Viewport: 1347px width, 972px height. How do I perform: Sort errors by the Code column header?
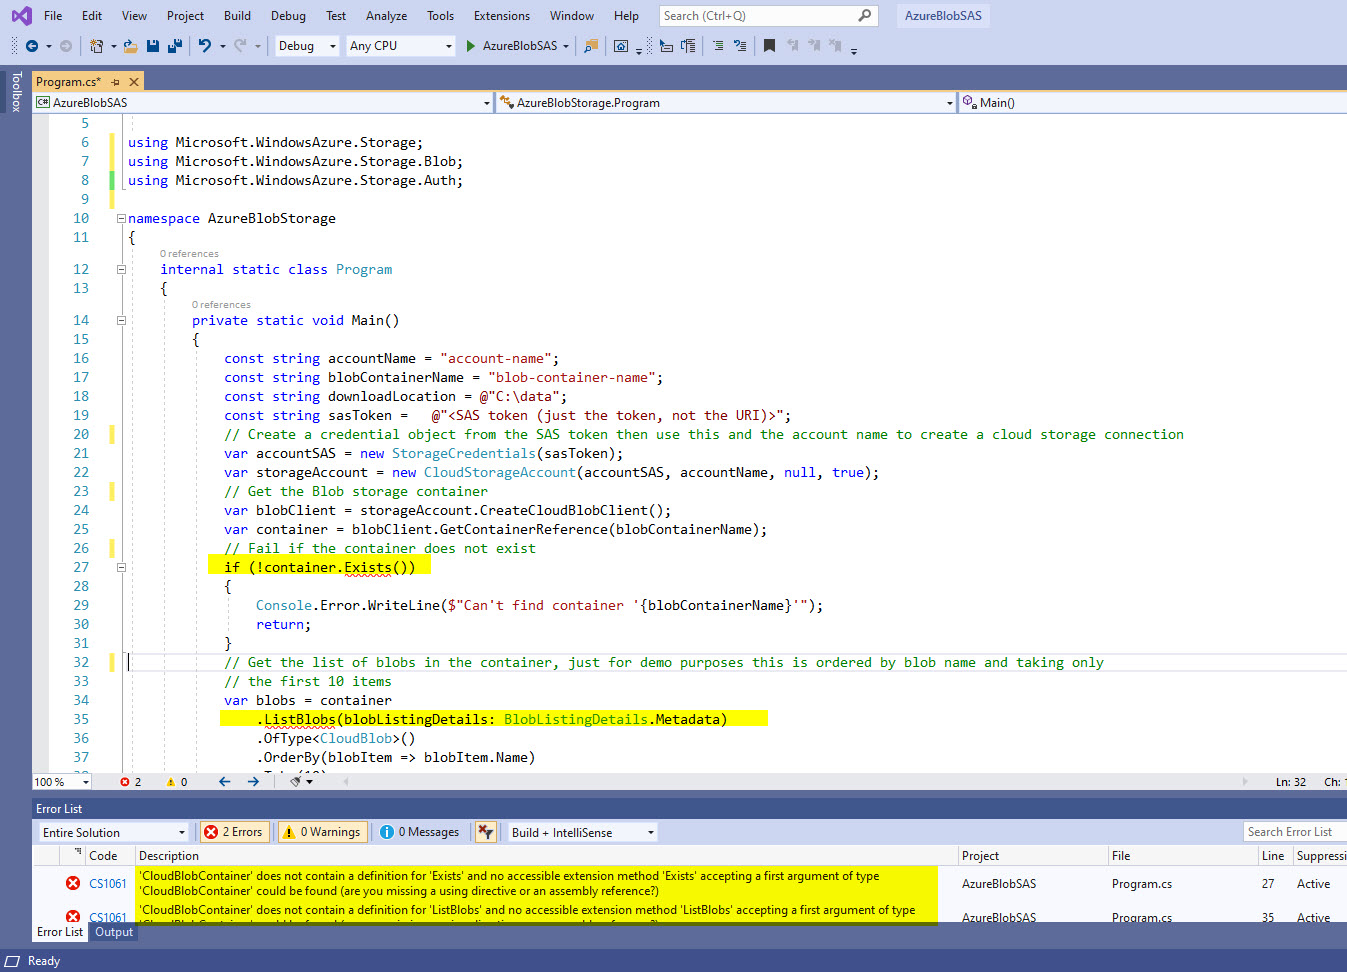point(103,856)
